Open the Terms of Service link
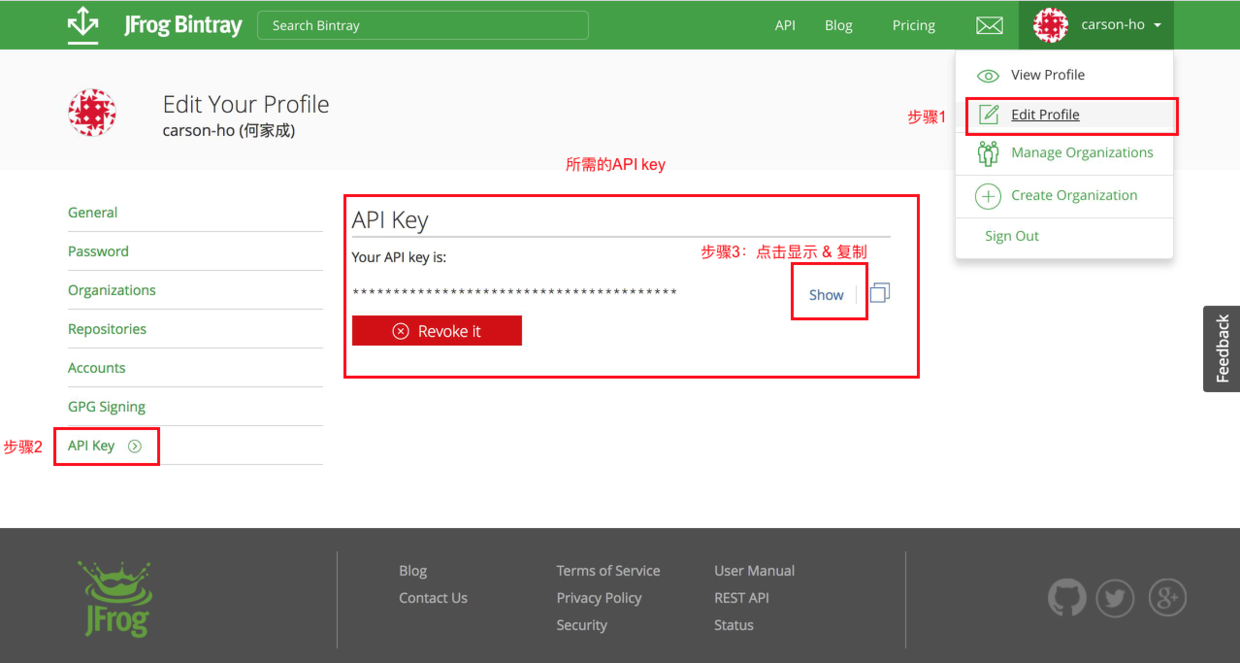 608,571
